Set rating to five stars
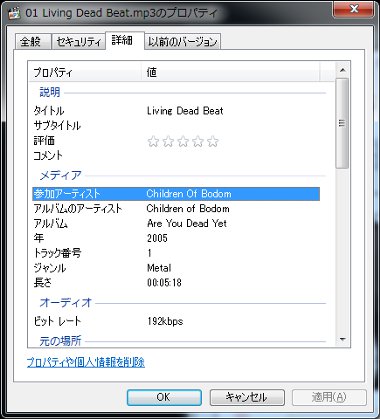The height and width of the screenshot is (419, 380). (213, 141)
